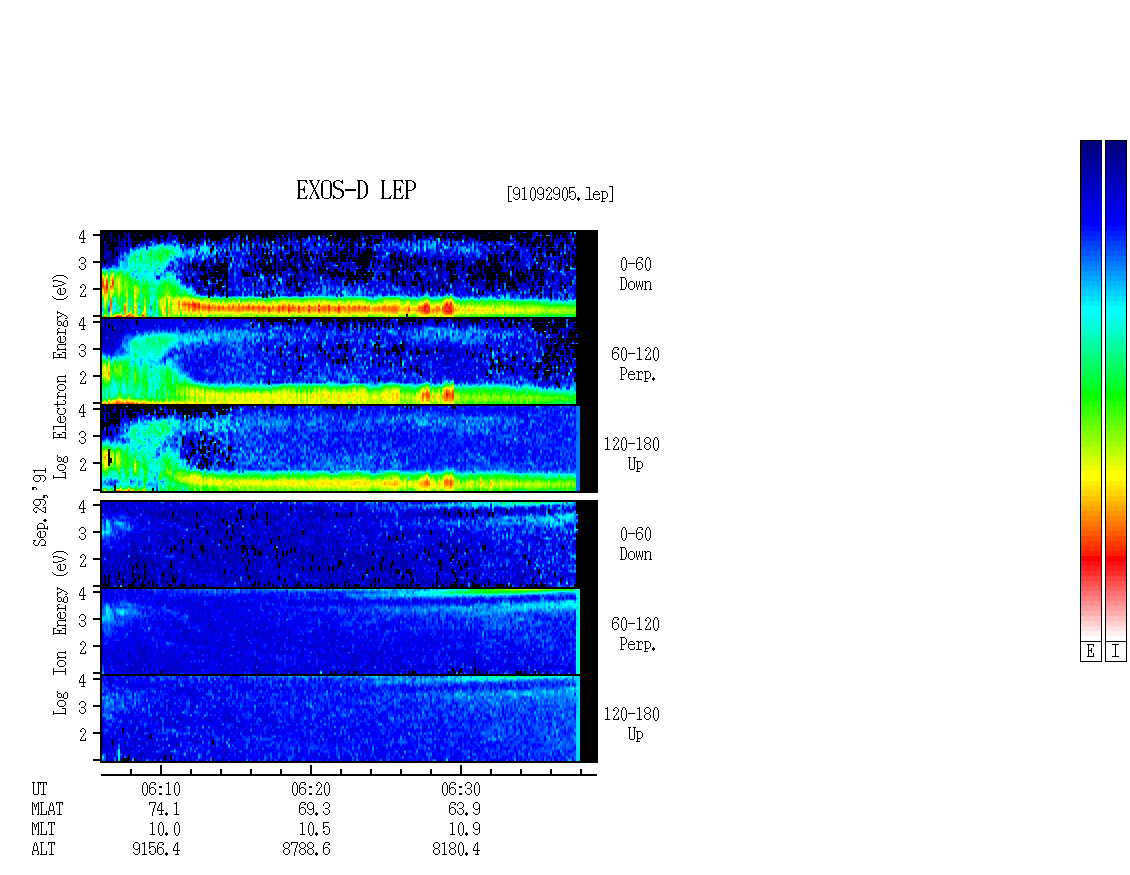Click the EXOS-D LEP plot title

tap(356, 190)
